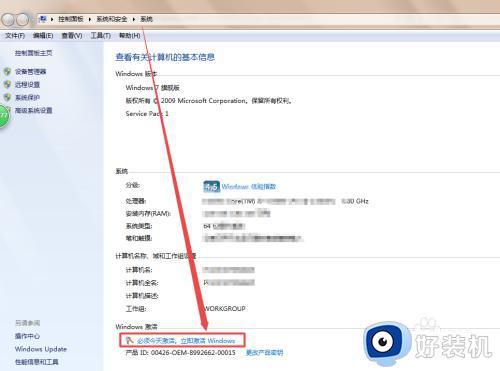500x371 pixels.
Task: Click the 安装内存(RAM) label
Action: [x=148, y=214]
